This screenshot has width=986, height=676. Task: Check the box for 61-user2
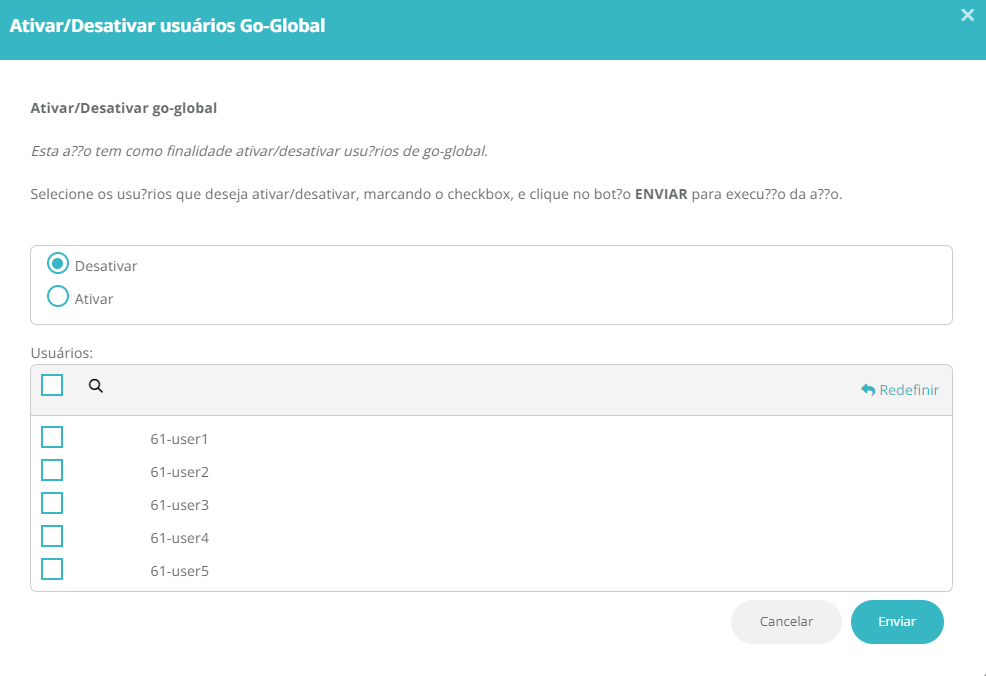pyautogui.click(x=52, y=470)
